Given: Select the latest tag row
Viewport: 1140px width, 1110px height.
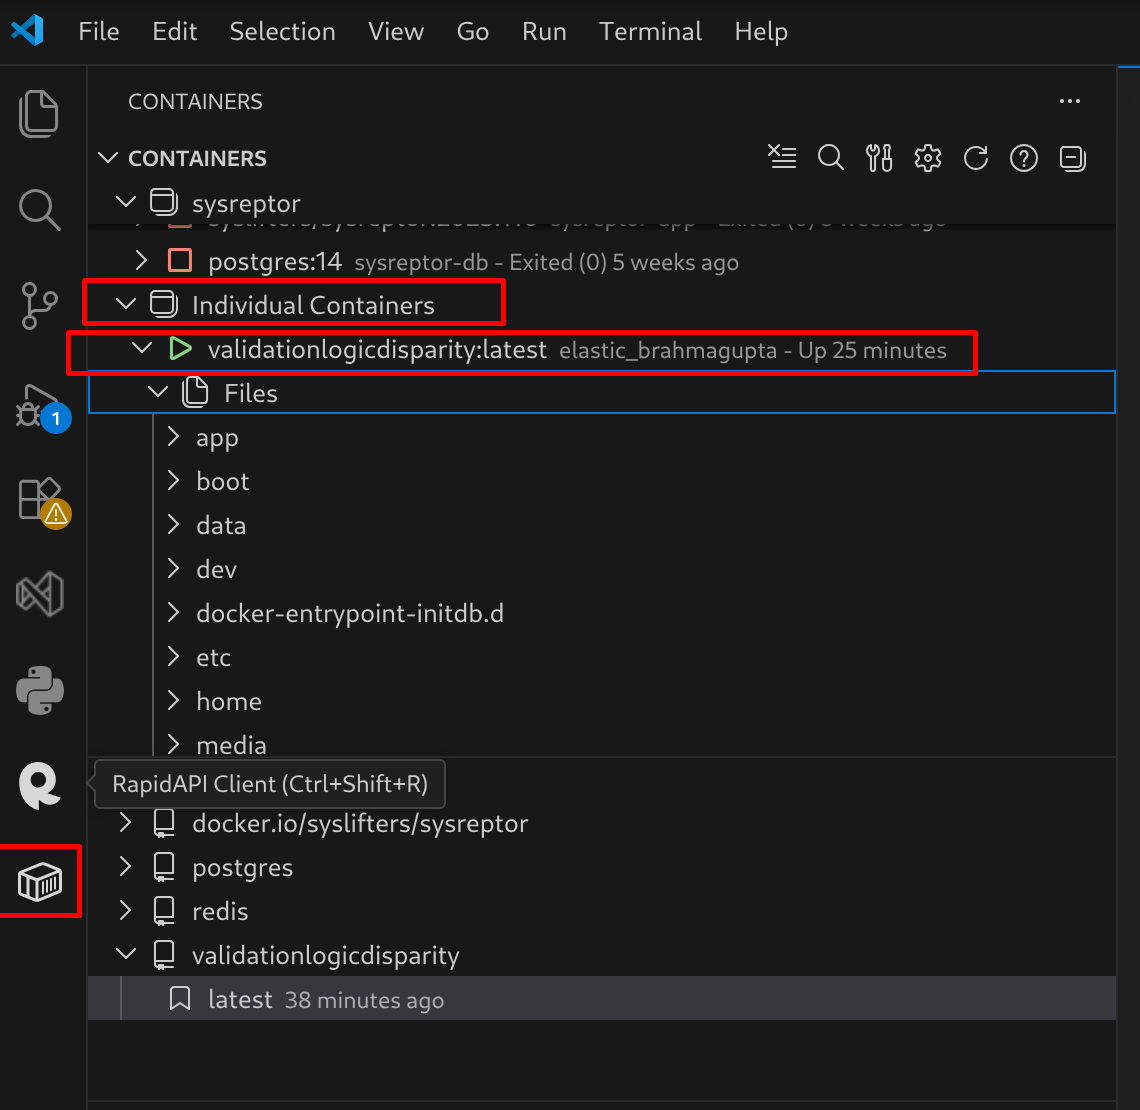Looking at the screenshot, I should tap(602, 998).
